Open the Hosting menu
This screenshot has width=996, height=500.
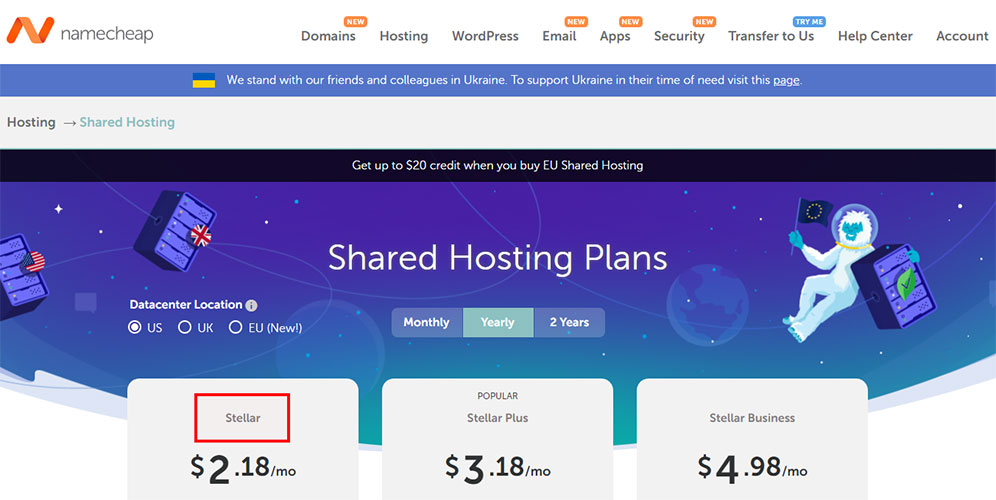tap(404, 36)
